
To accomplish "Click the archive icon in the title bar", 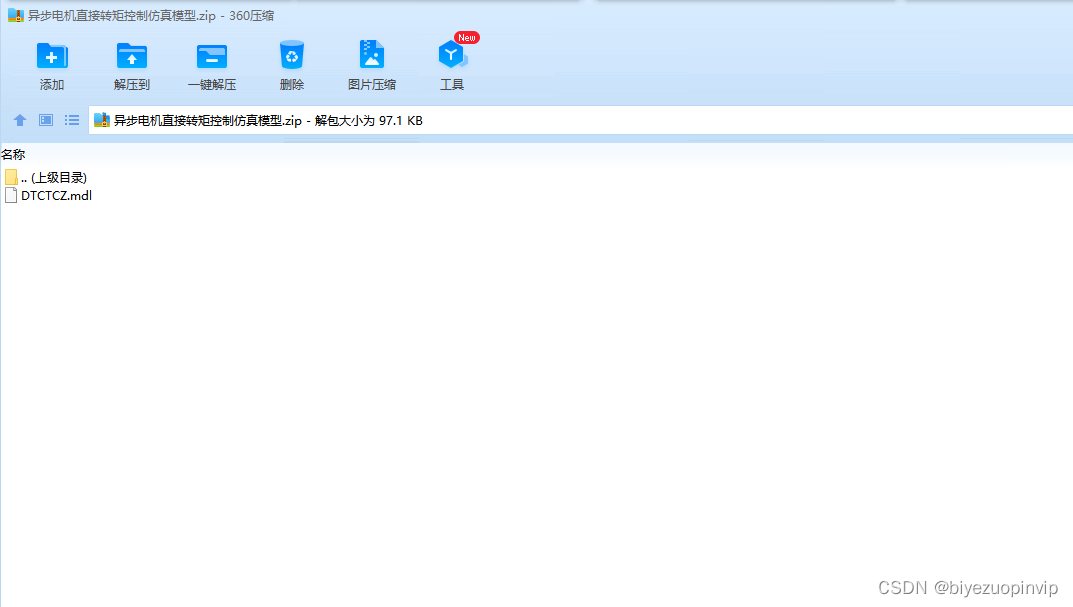I will [x=12, y=16].
